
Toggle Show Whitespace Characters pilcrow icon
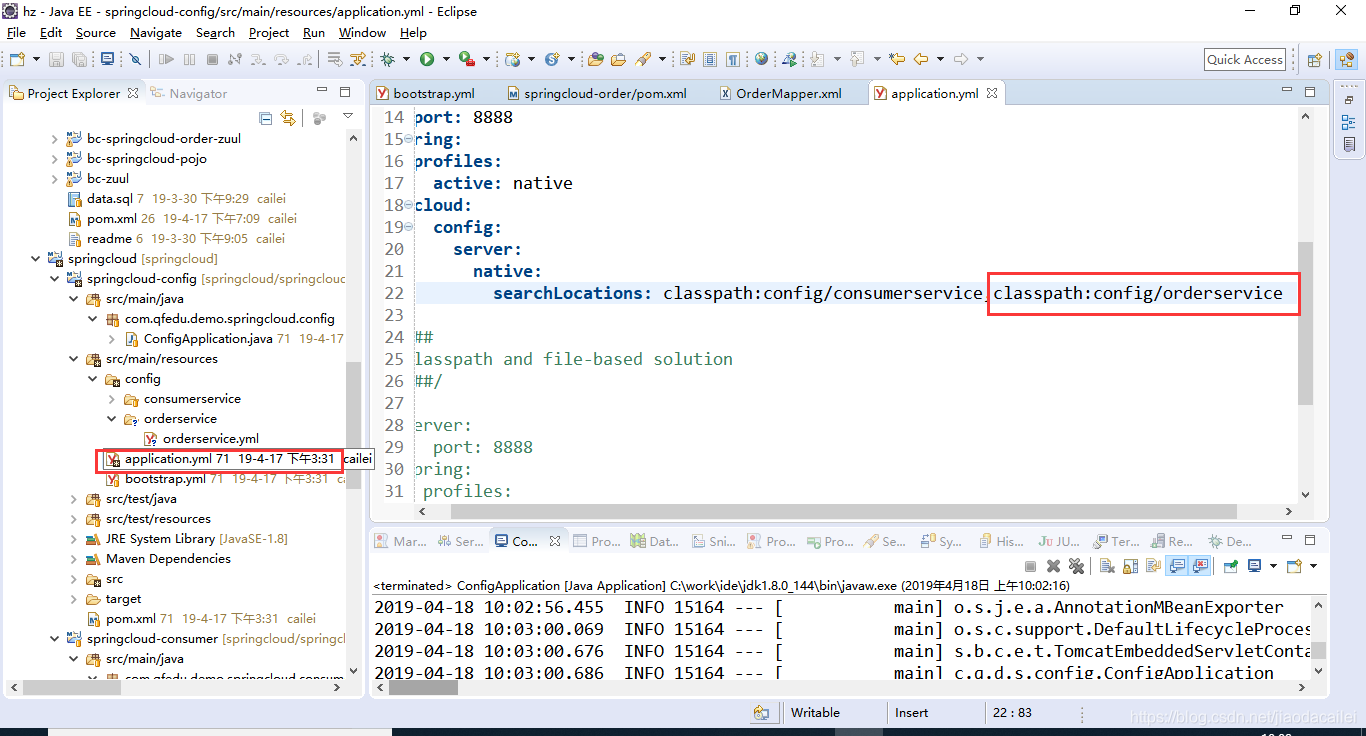tap(733, 60)
